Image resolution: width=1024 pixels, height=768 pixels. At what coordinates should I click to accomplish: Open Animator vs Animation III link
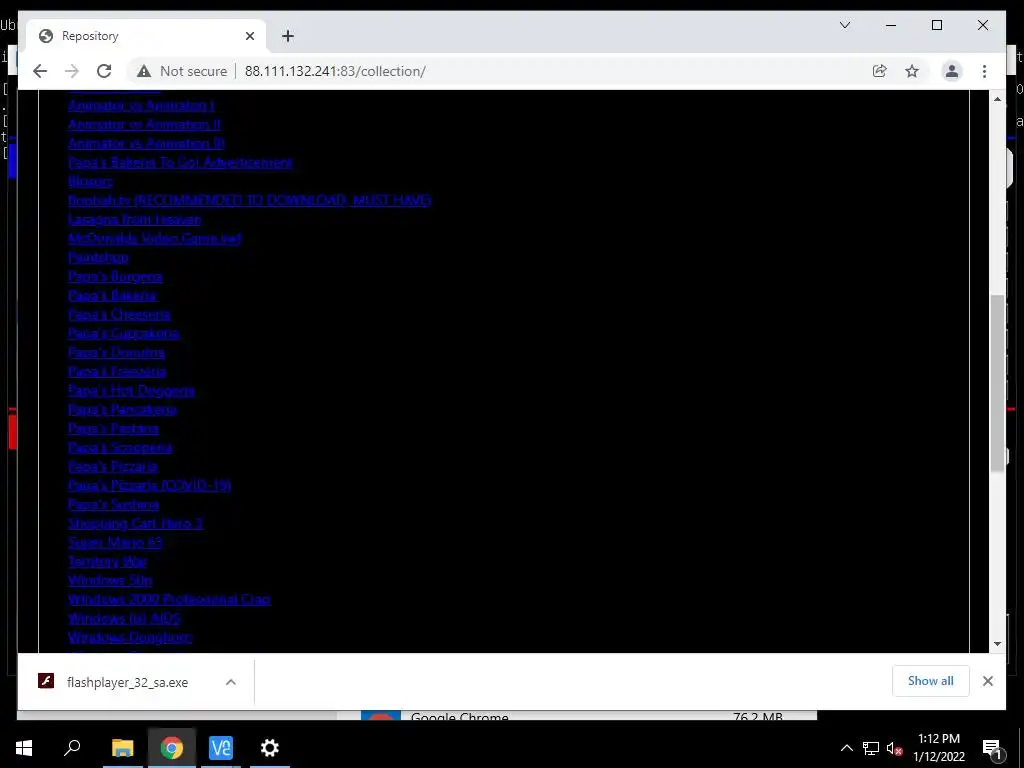(x=146, y=143)
